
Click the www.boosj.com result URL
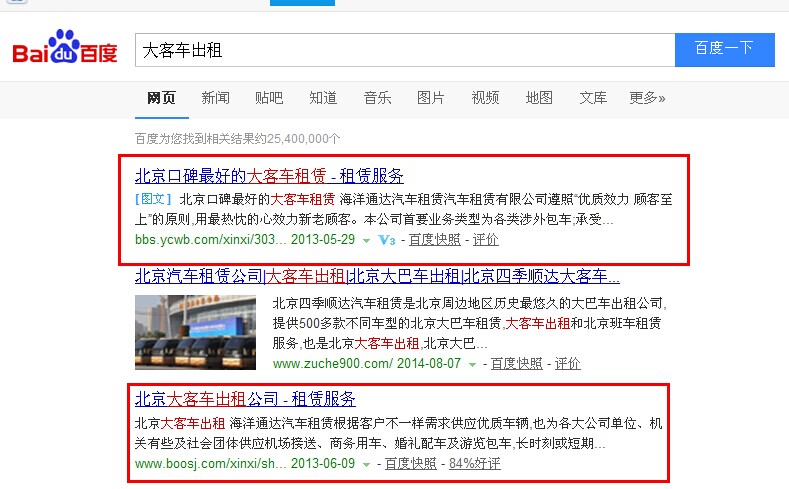(210, 463)
